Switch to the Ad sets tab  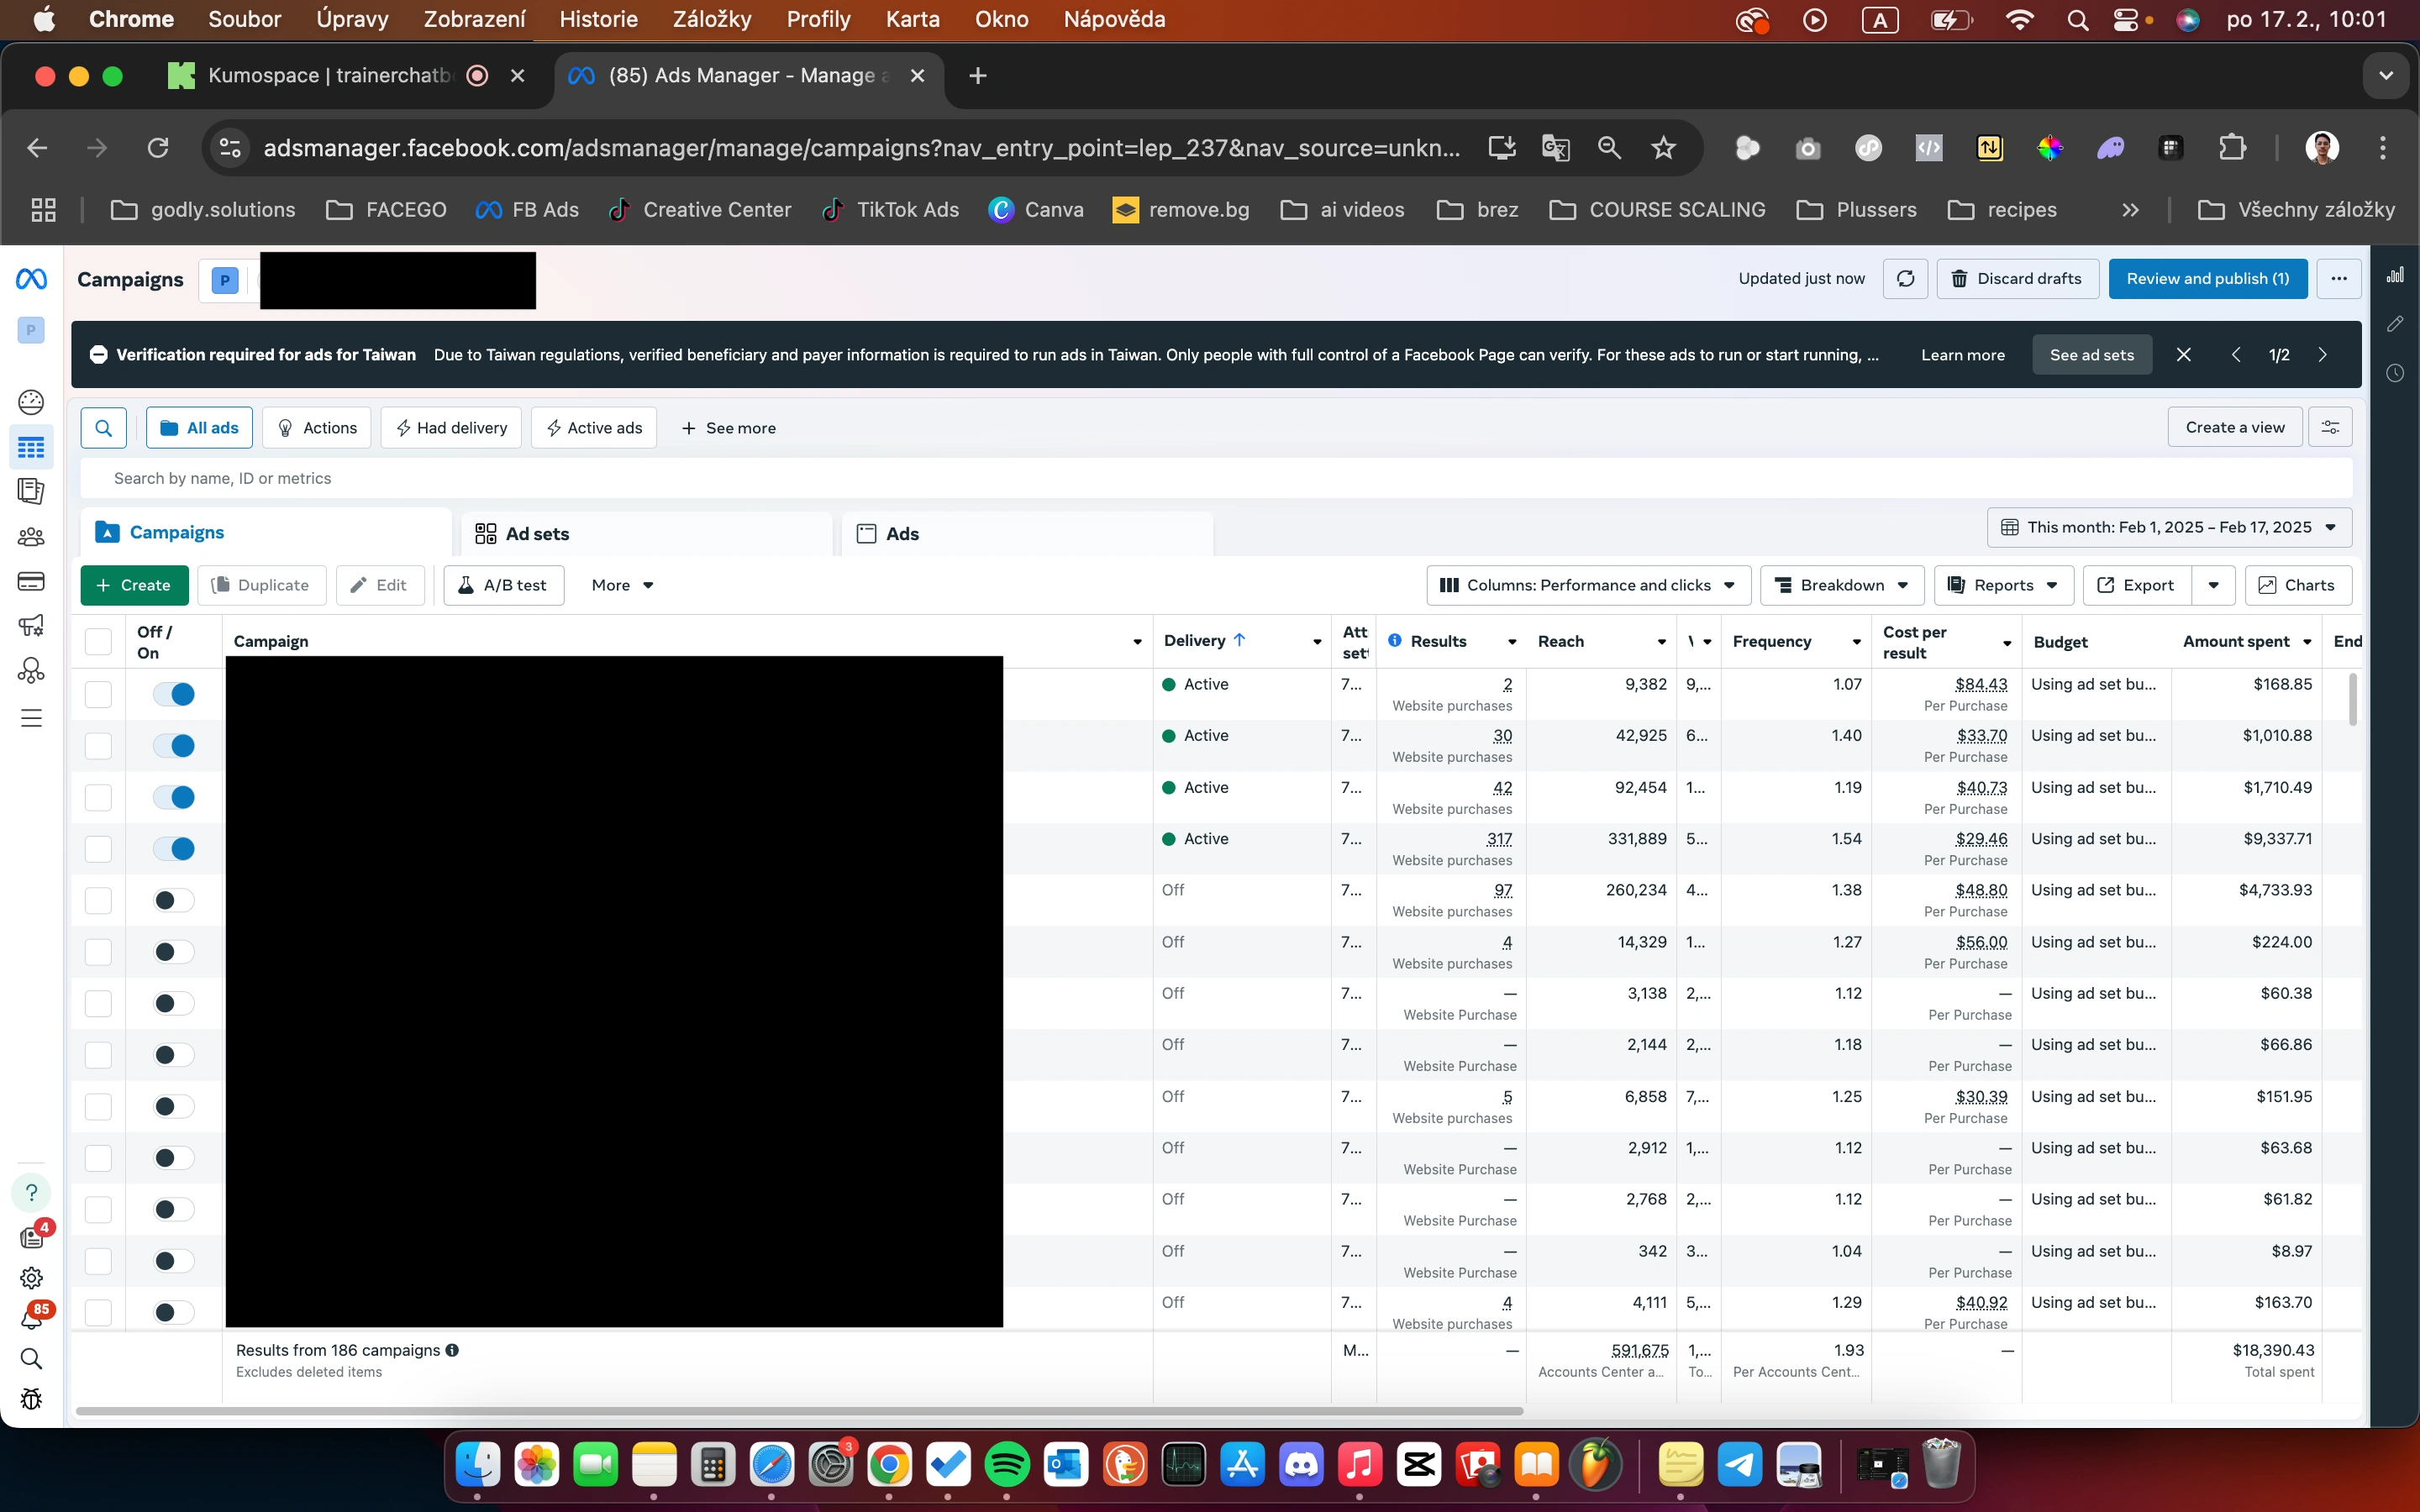coord(537,534)
